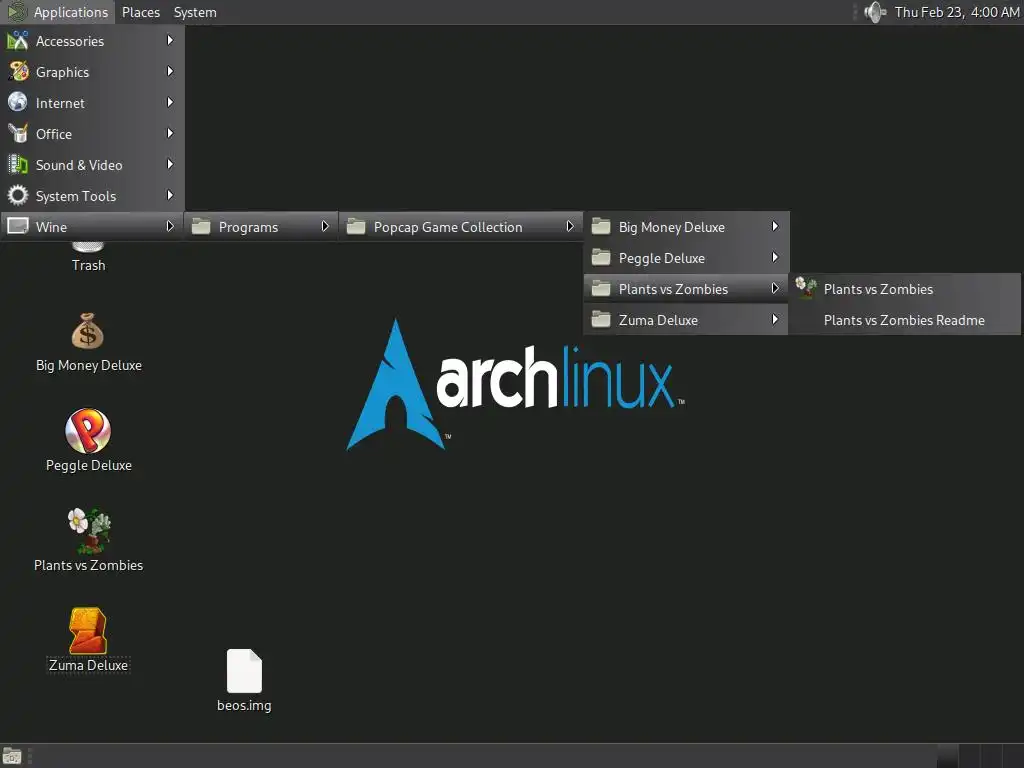Viewport: 1024px width, 768px height.
Task: Select the Wine menu entry
Action: click(92, 227)
